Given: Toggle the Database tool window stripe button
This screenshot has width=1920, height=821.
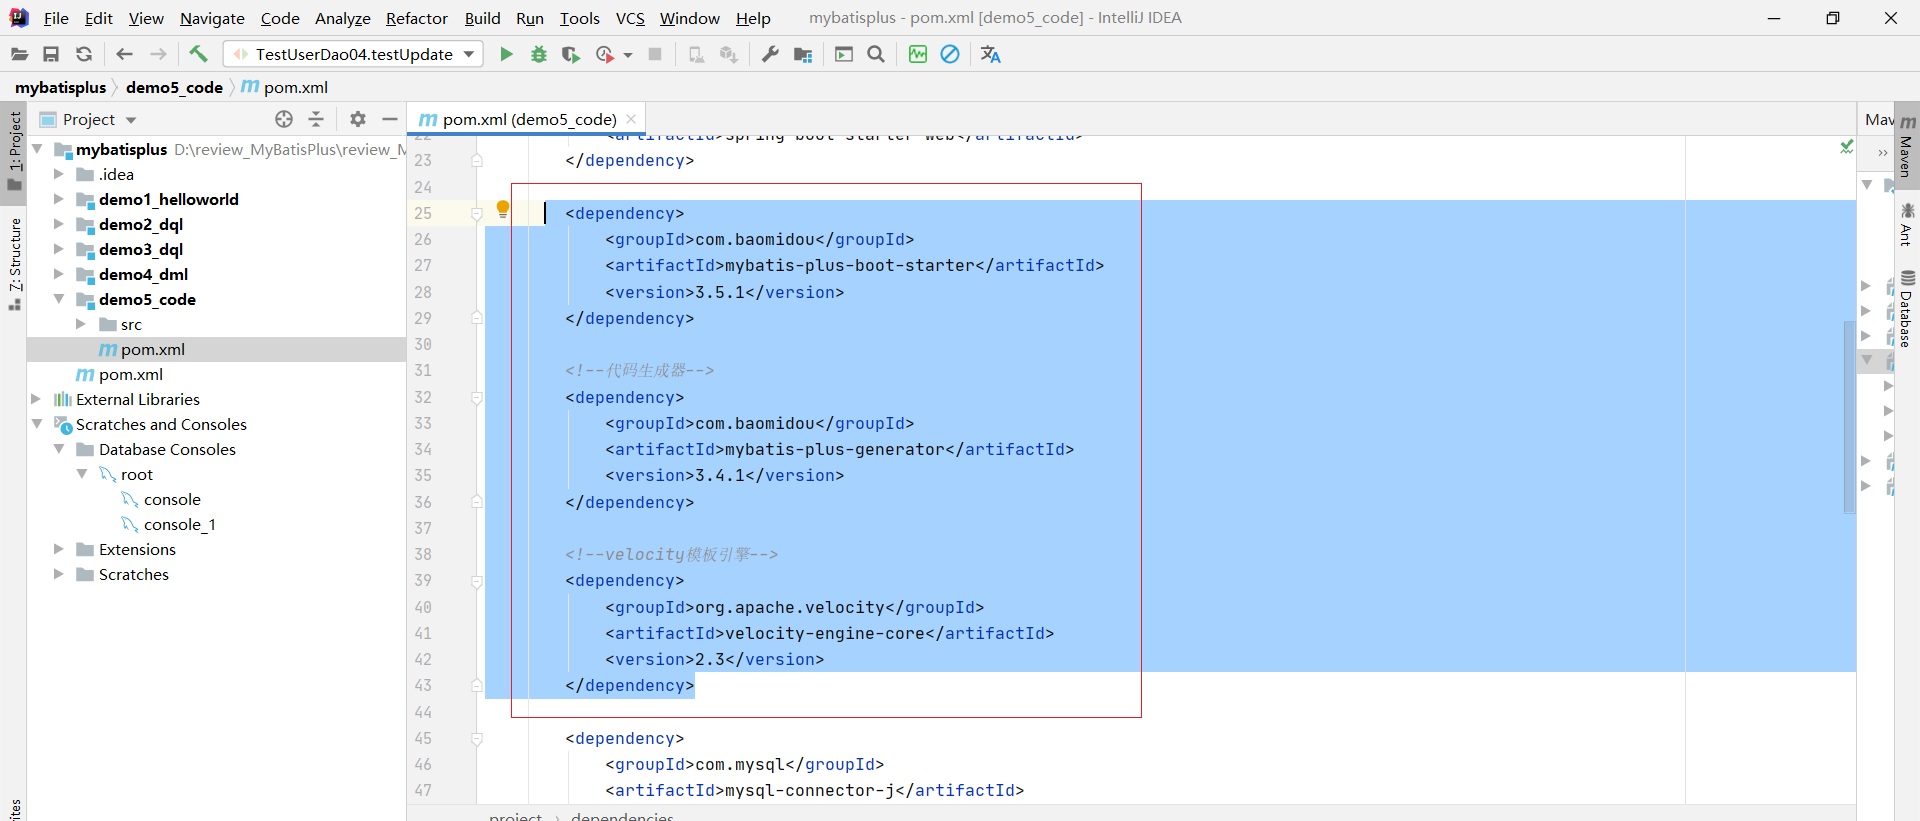Looking at the screenshot, I should tap(1907, 308).
